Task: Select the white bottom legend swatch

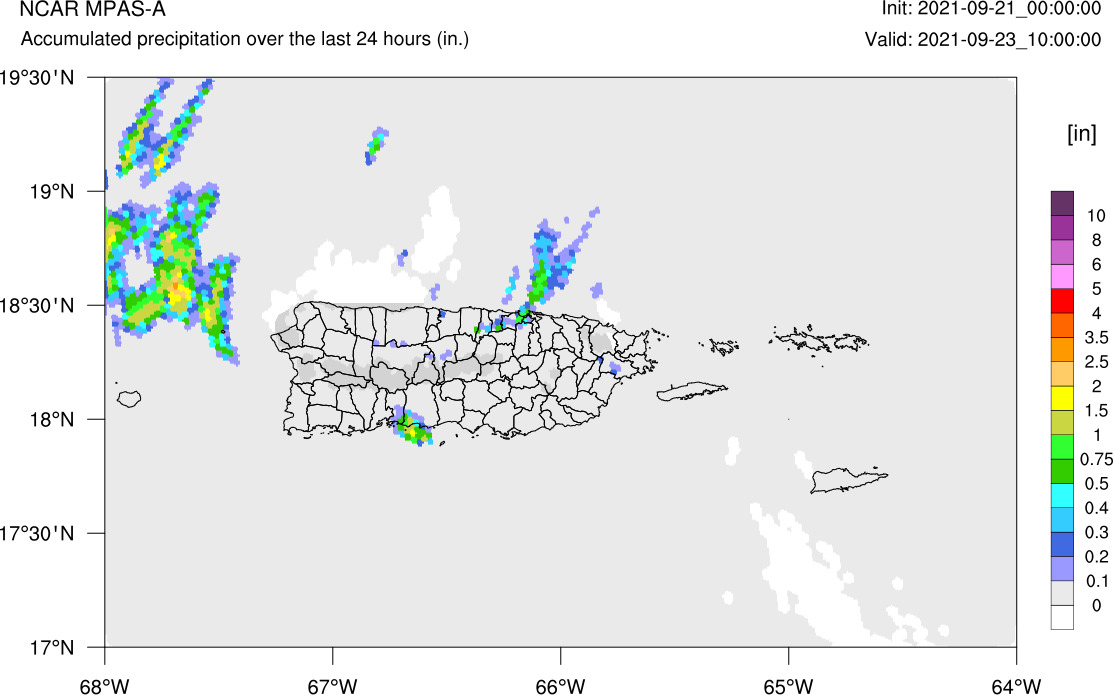Action: pyautogui.click(x=1062, y=617)
